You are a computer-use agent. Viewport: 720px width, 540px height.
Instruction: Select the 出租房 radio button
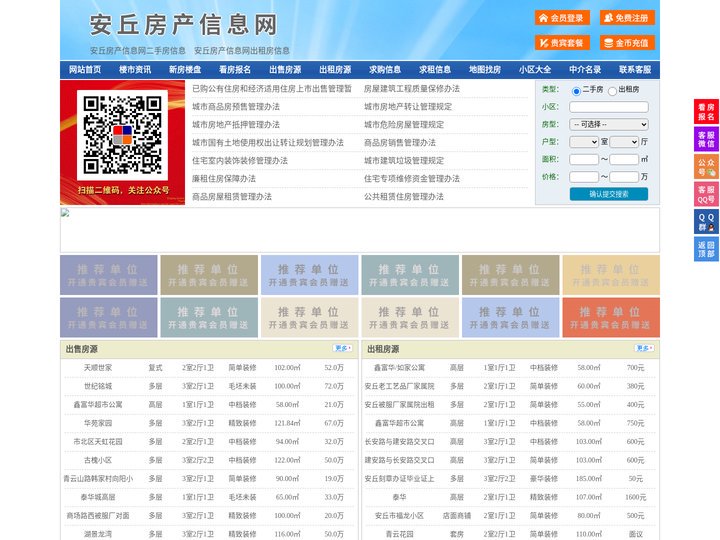(612, 91)
